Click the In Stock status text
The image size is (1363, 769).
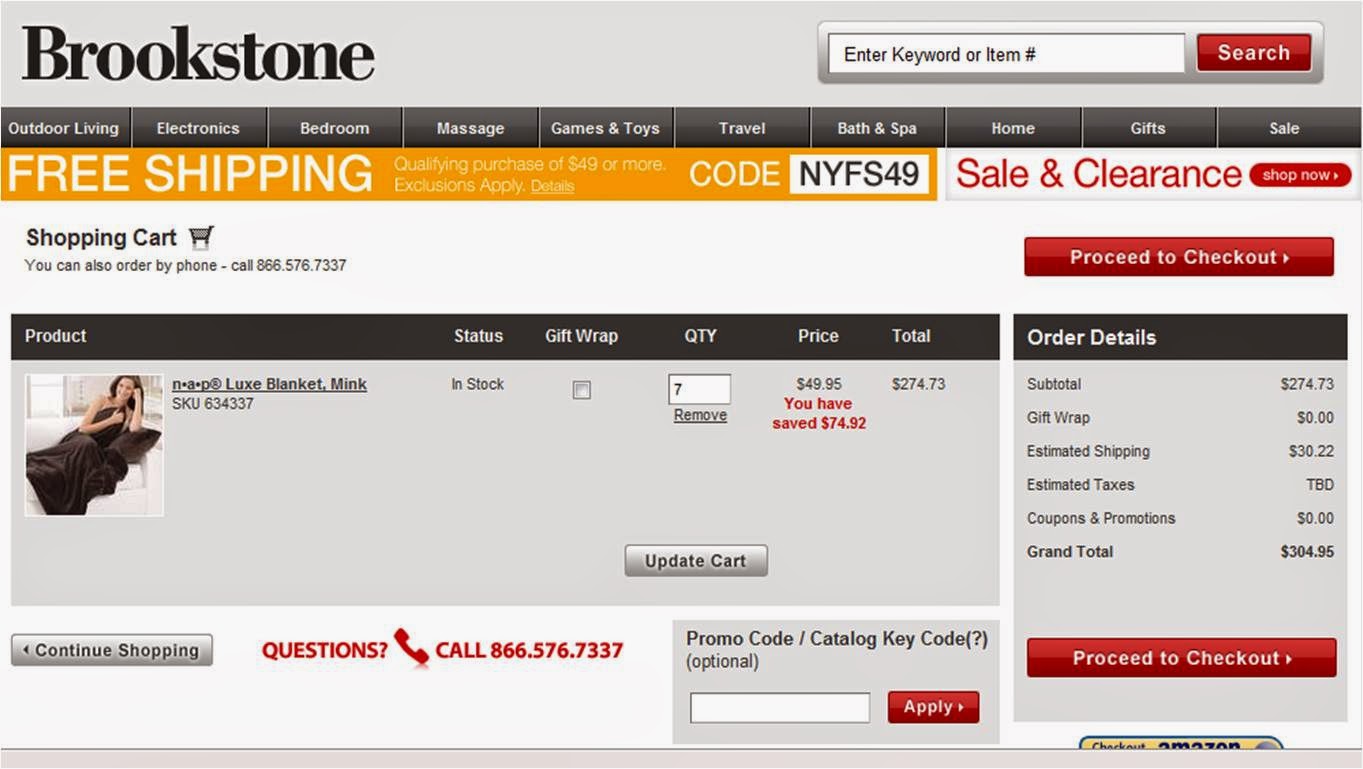point(478,384)
